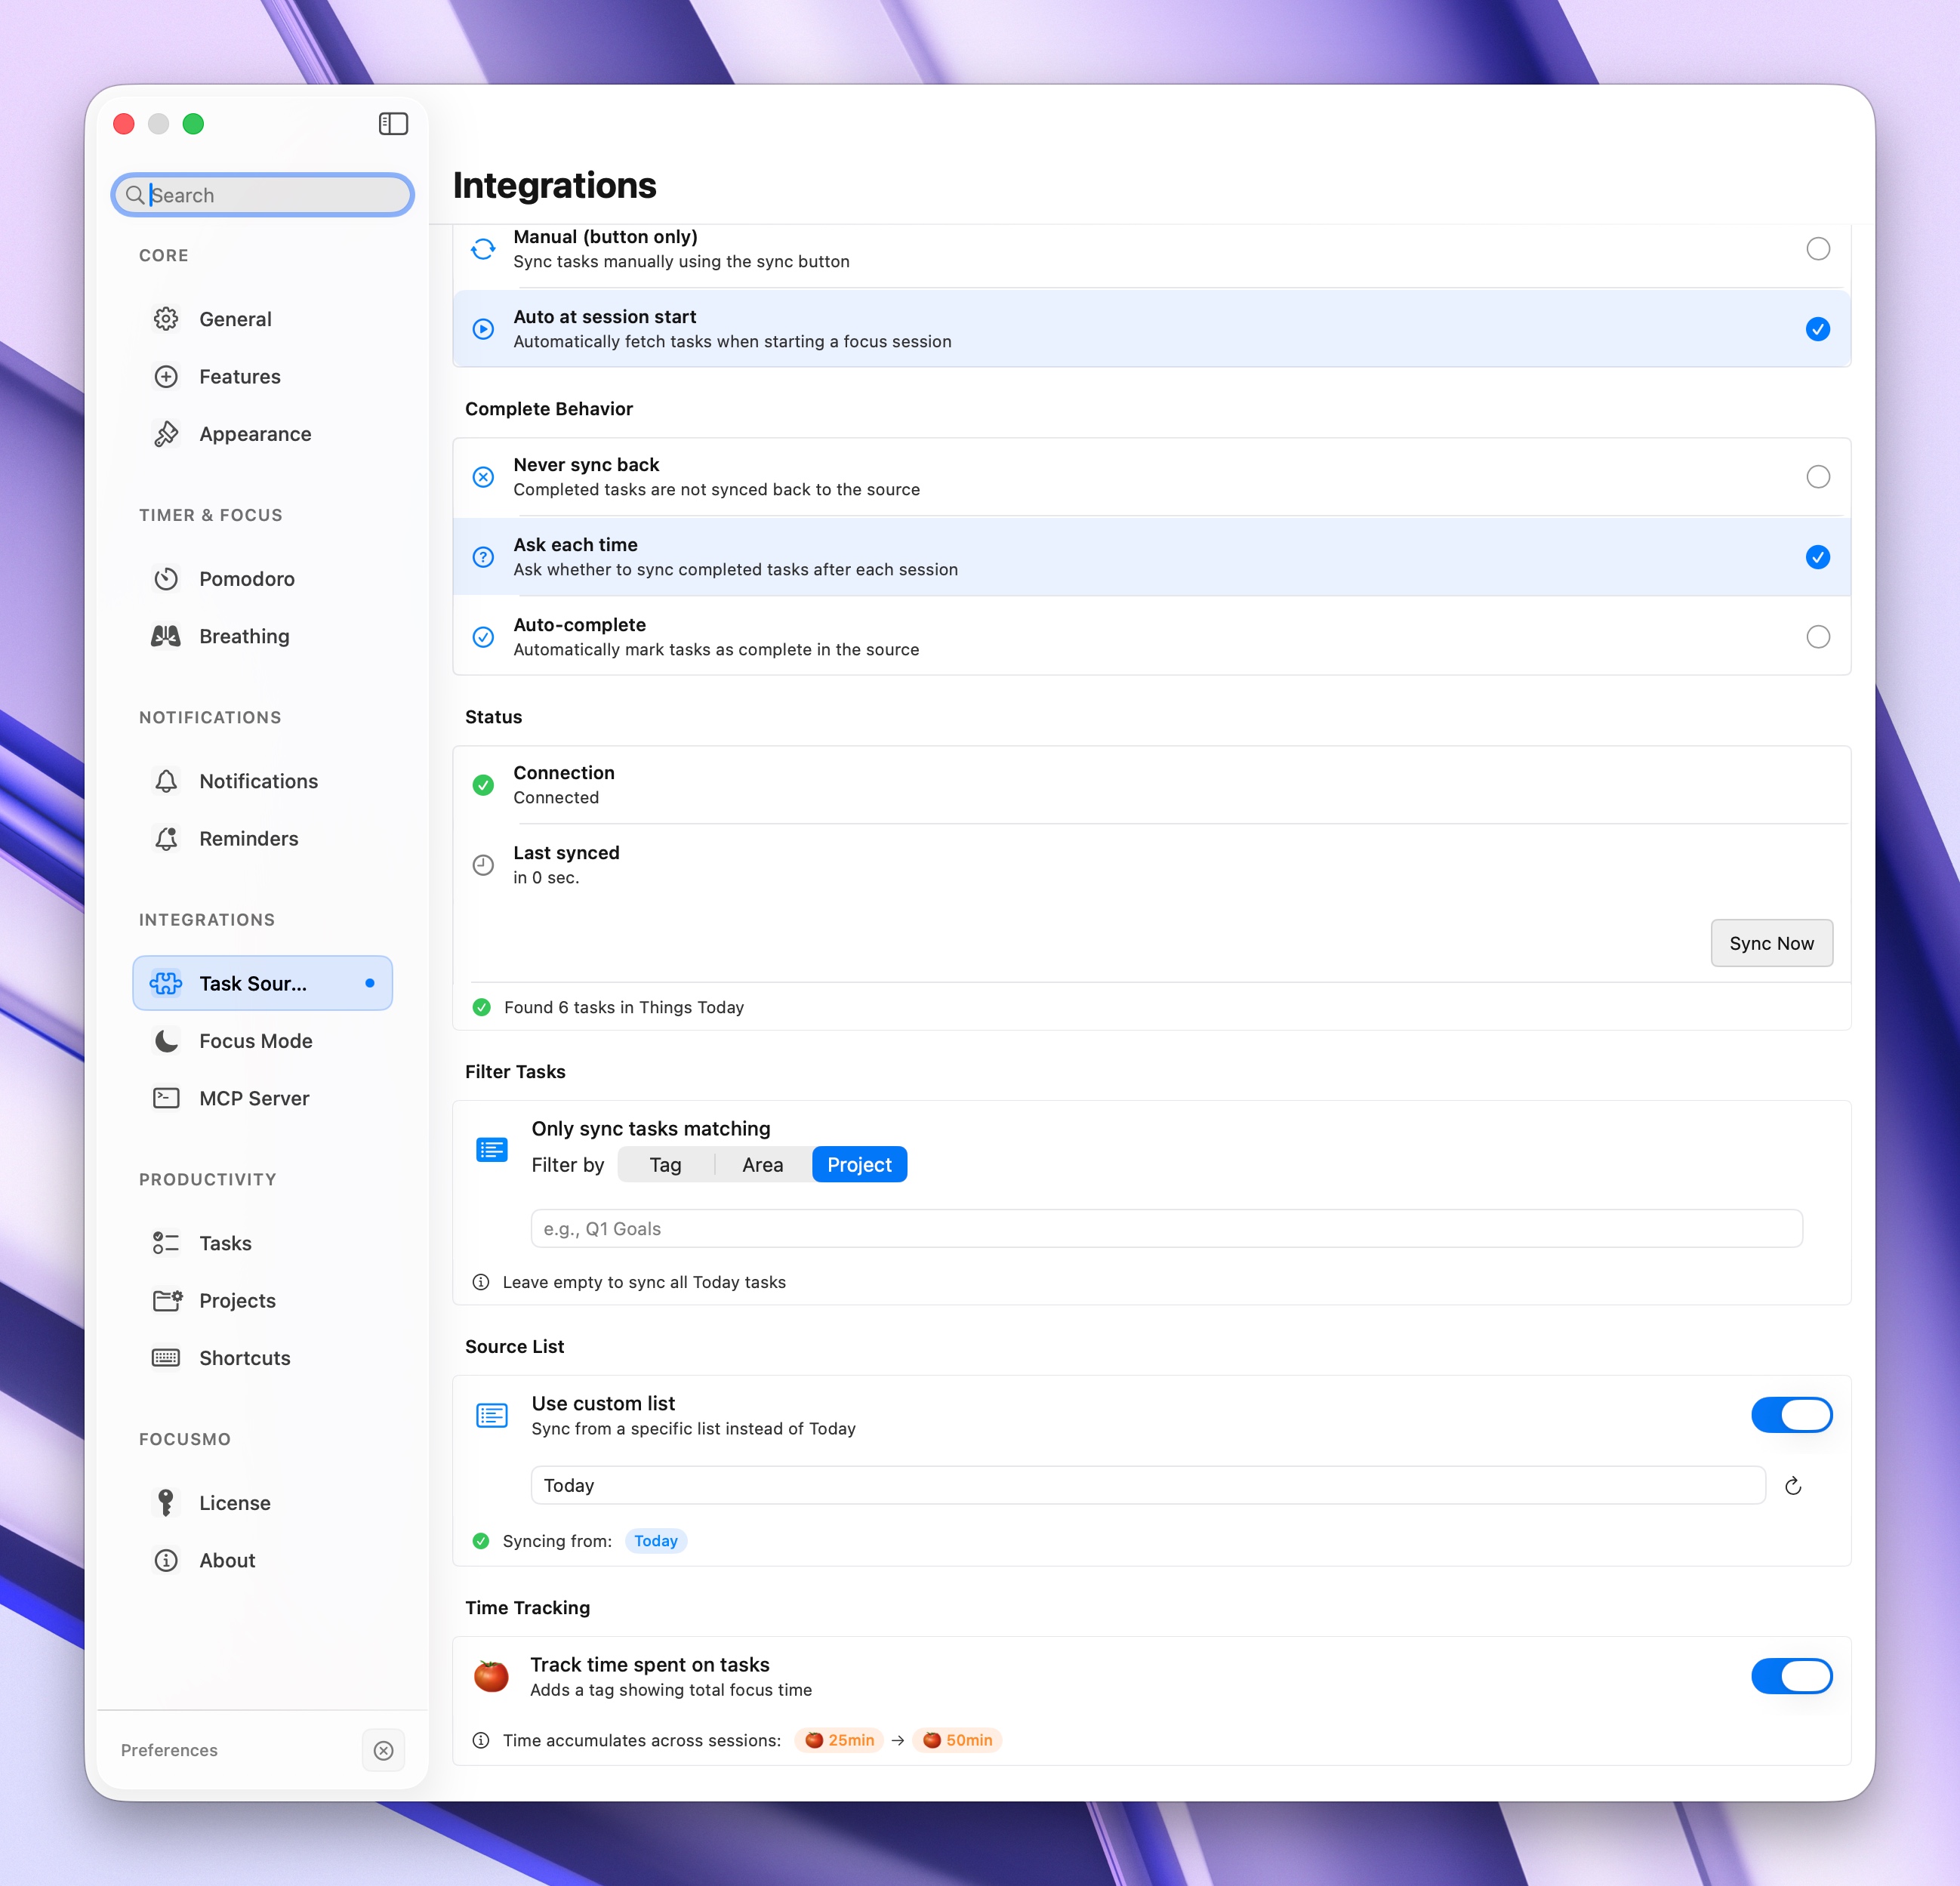This screenshot has height=1886, width=1960.
Task: Refresh the custom list with reload icon
Action: point(1793,1486)
